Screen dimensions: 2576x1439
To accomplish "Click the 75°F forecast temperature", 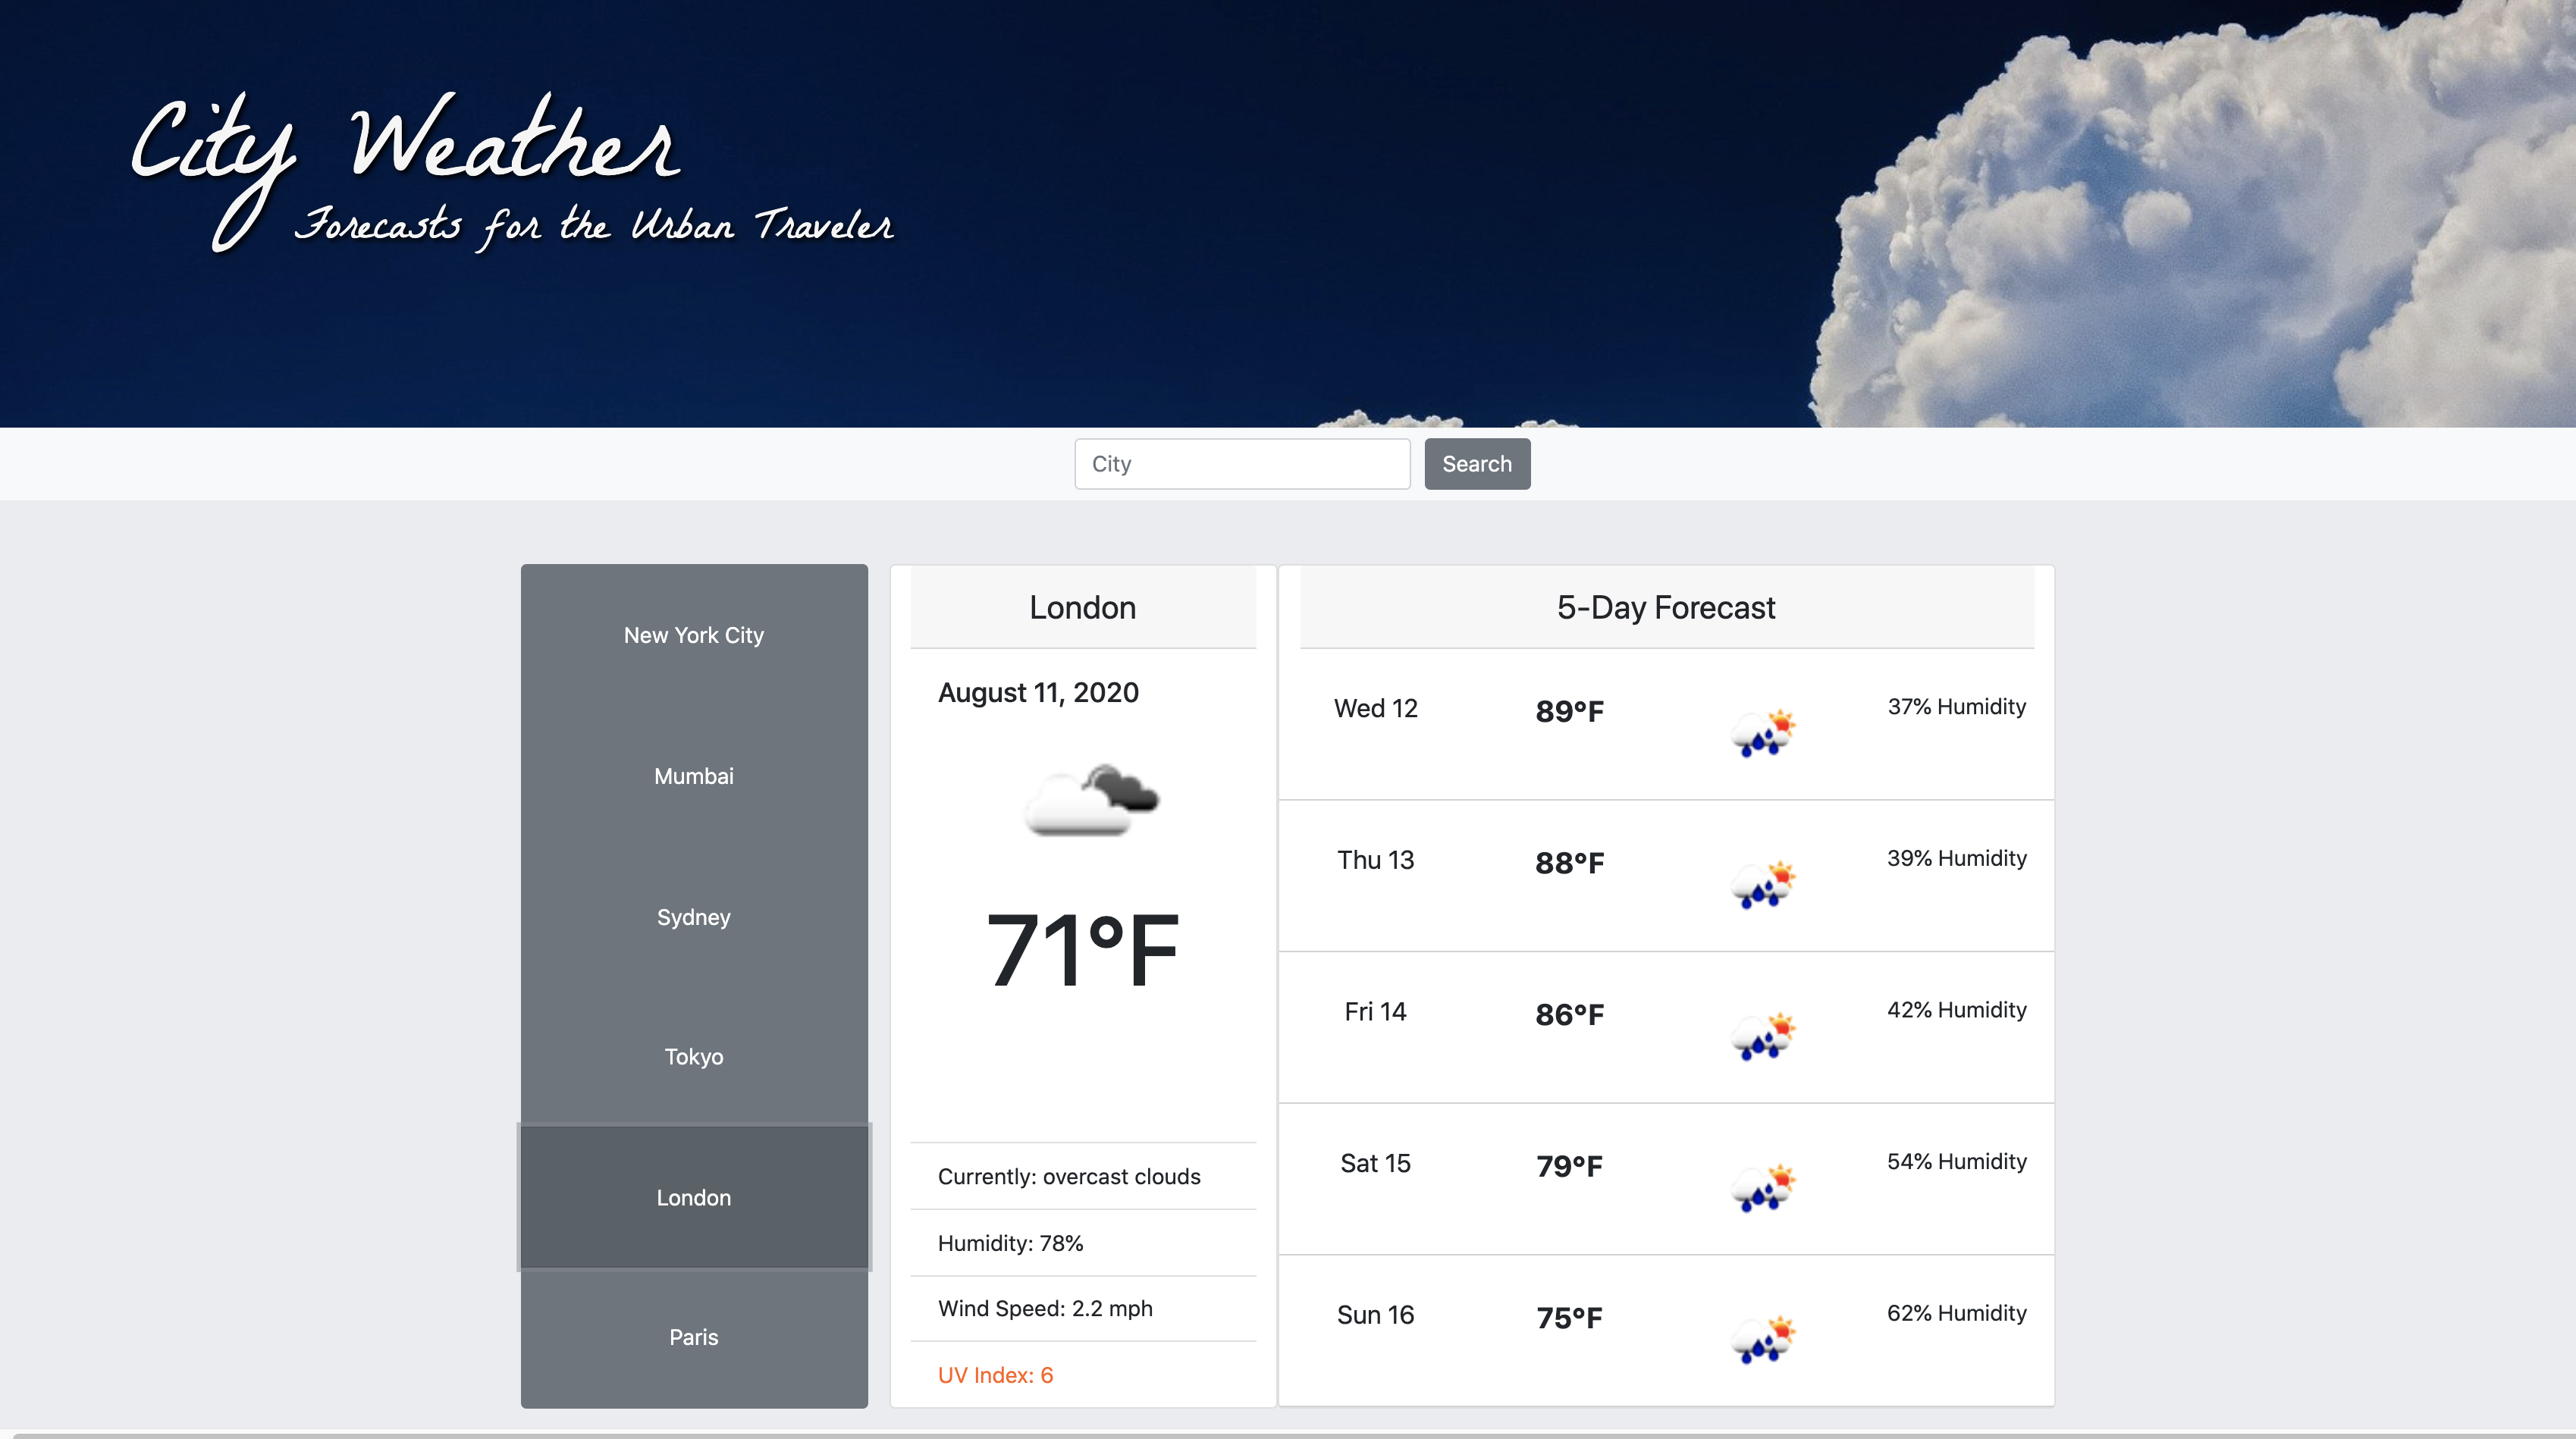I will pos(1570,1318).
